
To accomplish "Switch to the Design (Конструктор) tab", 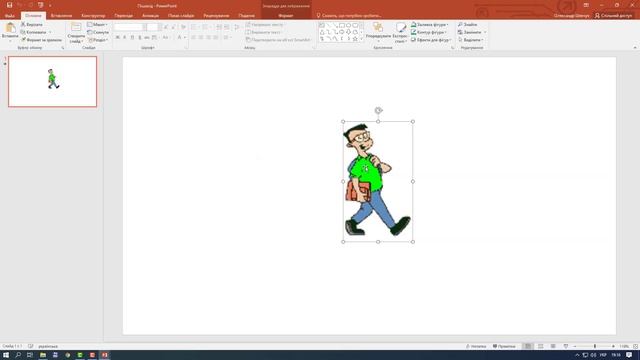I will pos(93,16).
